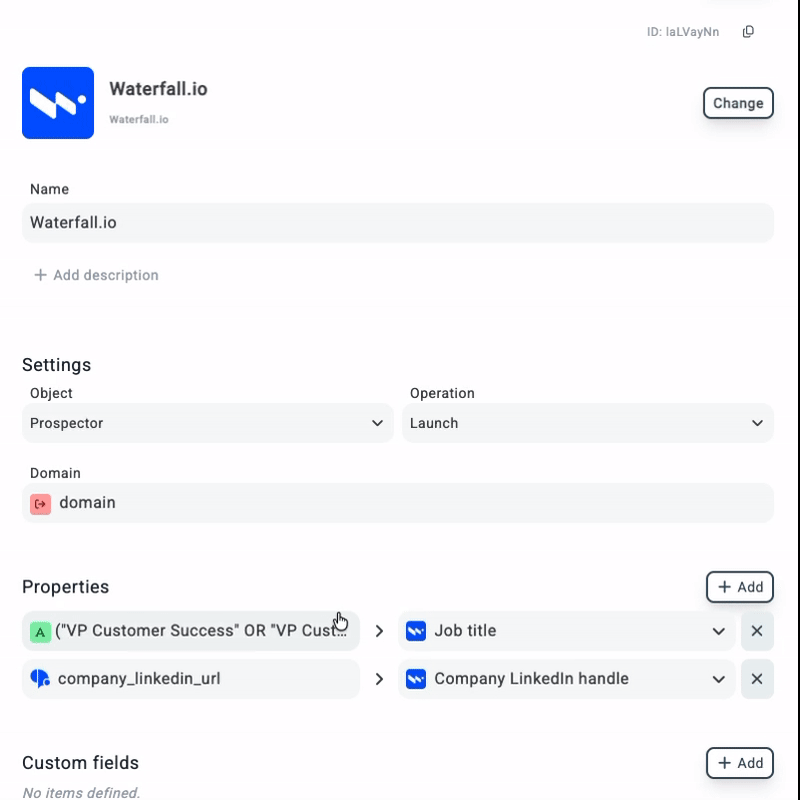Add a new property with the Add button
This screenshot has width=800, height=800.
point(740,587)
